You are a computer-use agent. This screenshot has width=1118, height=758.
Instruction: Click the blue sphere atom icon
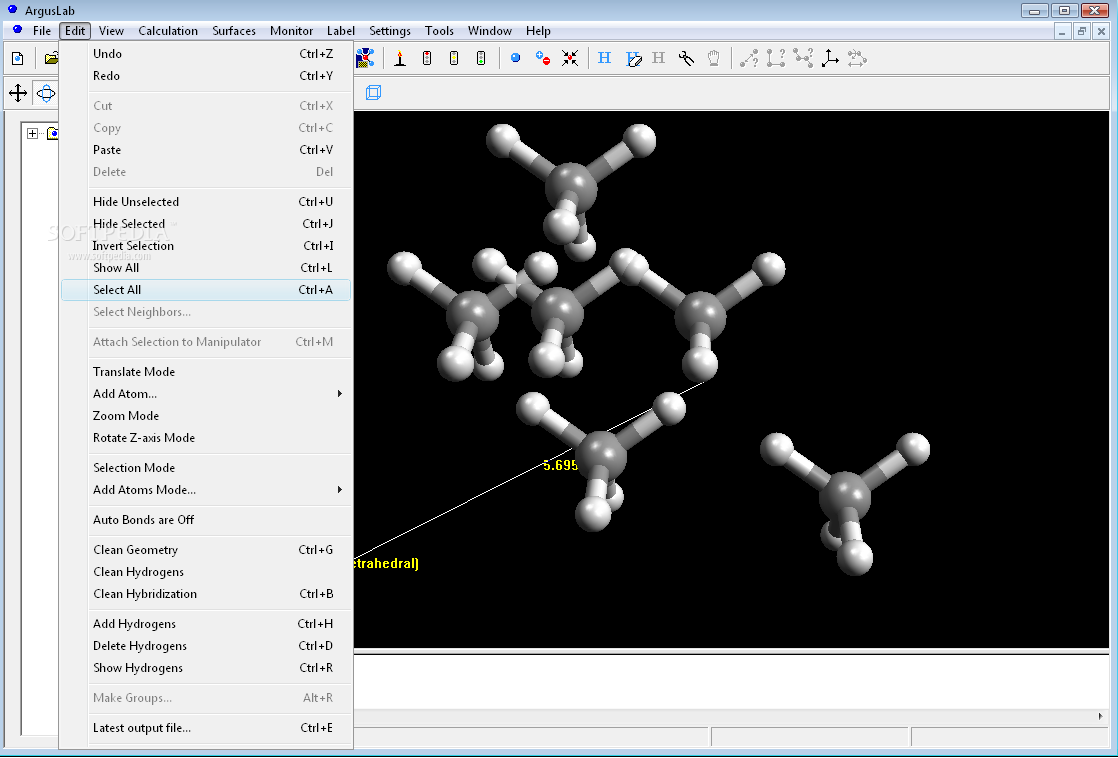pyautogui.click(x=516, y=58)
